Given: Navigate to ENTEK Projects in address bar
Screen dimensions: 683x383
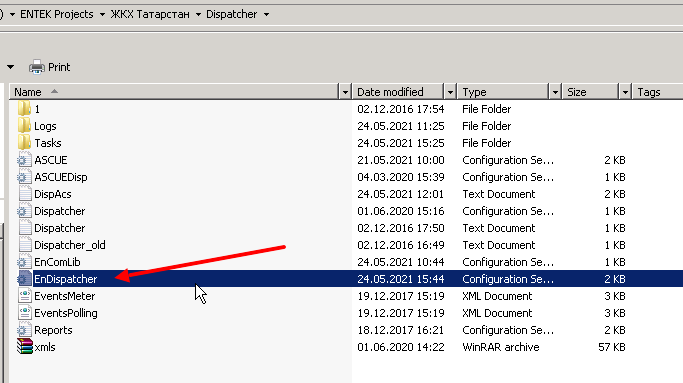Looking at the screenshot, I should tap(57, 14).
